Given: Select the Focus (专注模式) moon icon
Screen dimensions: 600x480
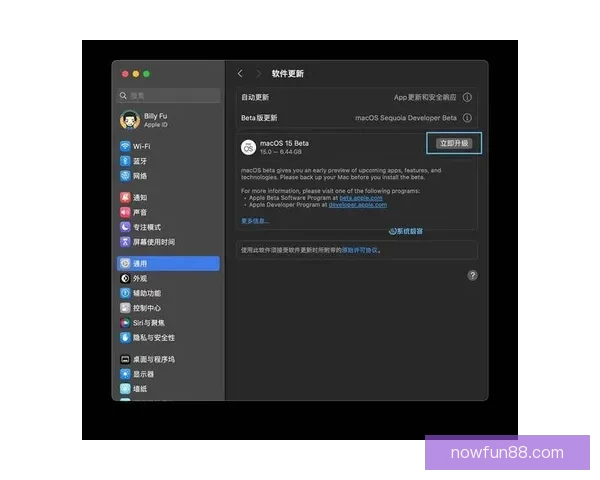Looking at the screenshot, I should click(125, 227).
